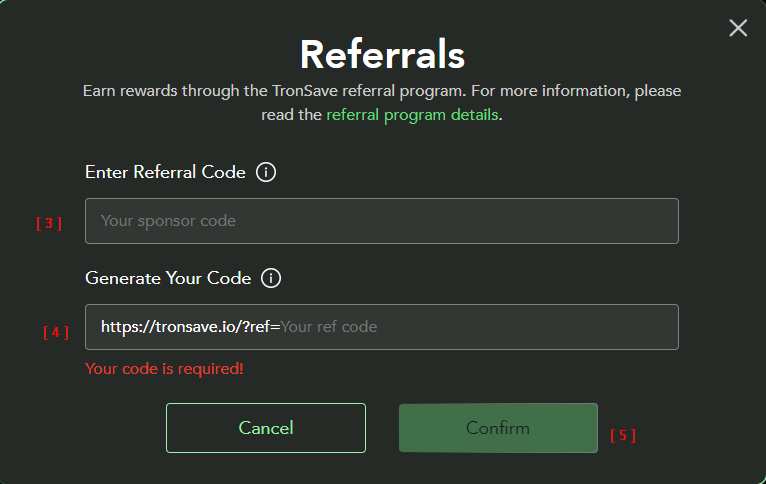Click the https://tronsave.io/?ref= prefix text
Viewport: 766px width, 484px height.
click(x=190, y=327)
